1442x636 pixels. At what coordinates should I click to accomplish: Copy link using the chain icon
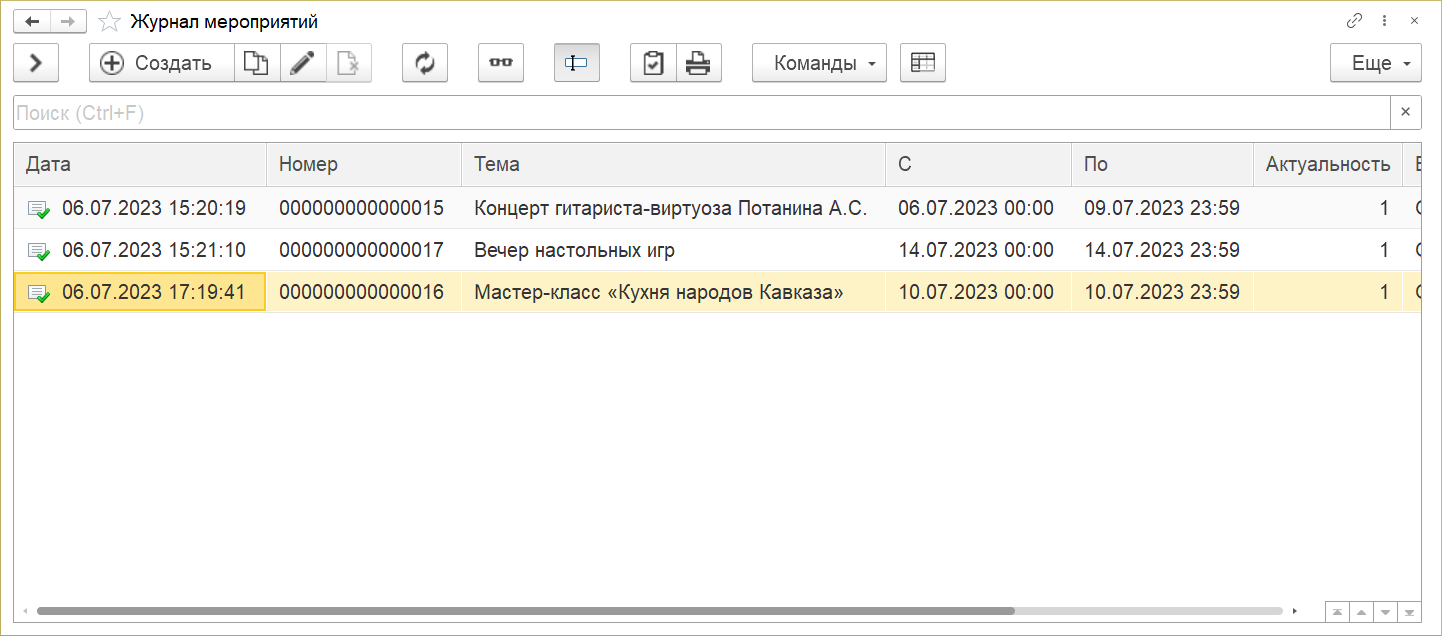point(1355,21)
